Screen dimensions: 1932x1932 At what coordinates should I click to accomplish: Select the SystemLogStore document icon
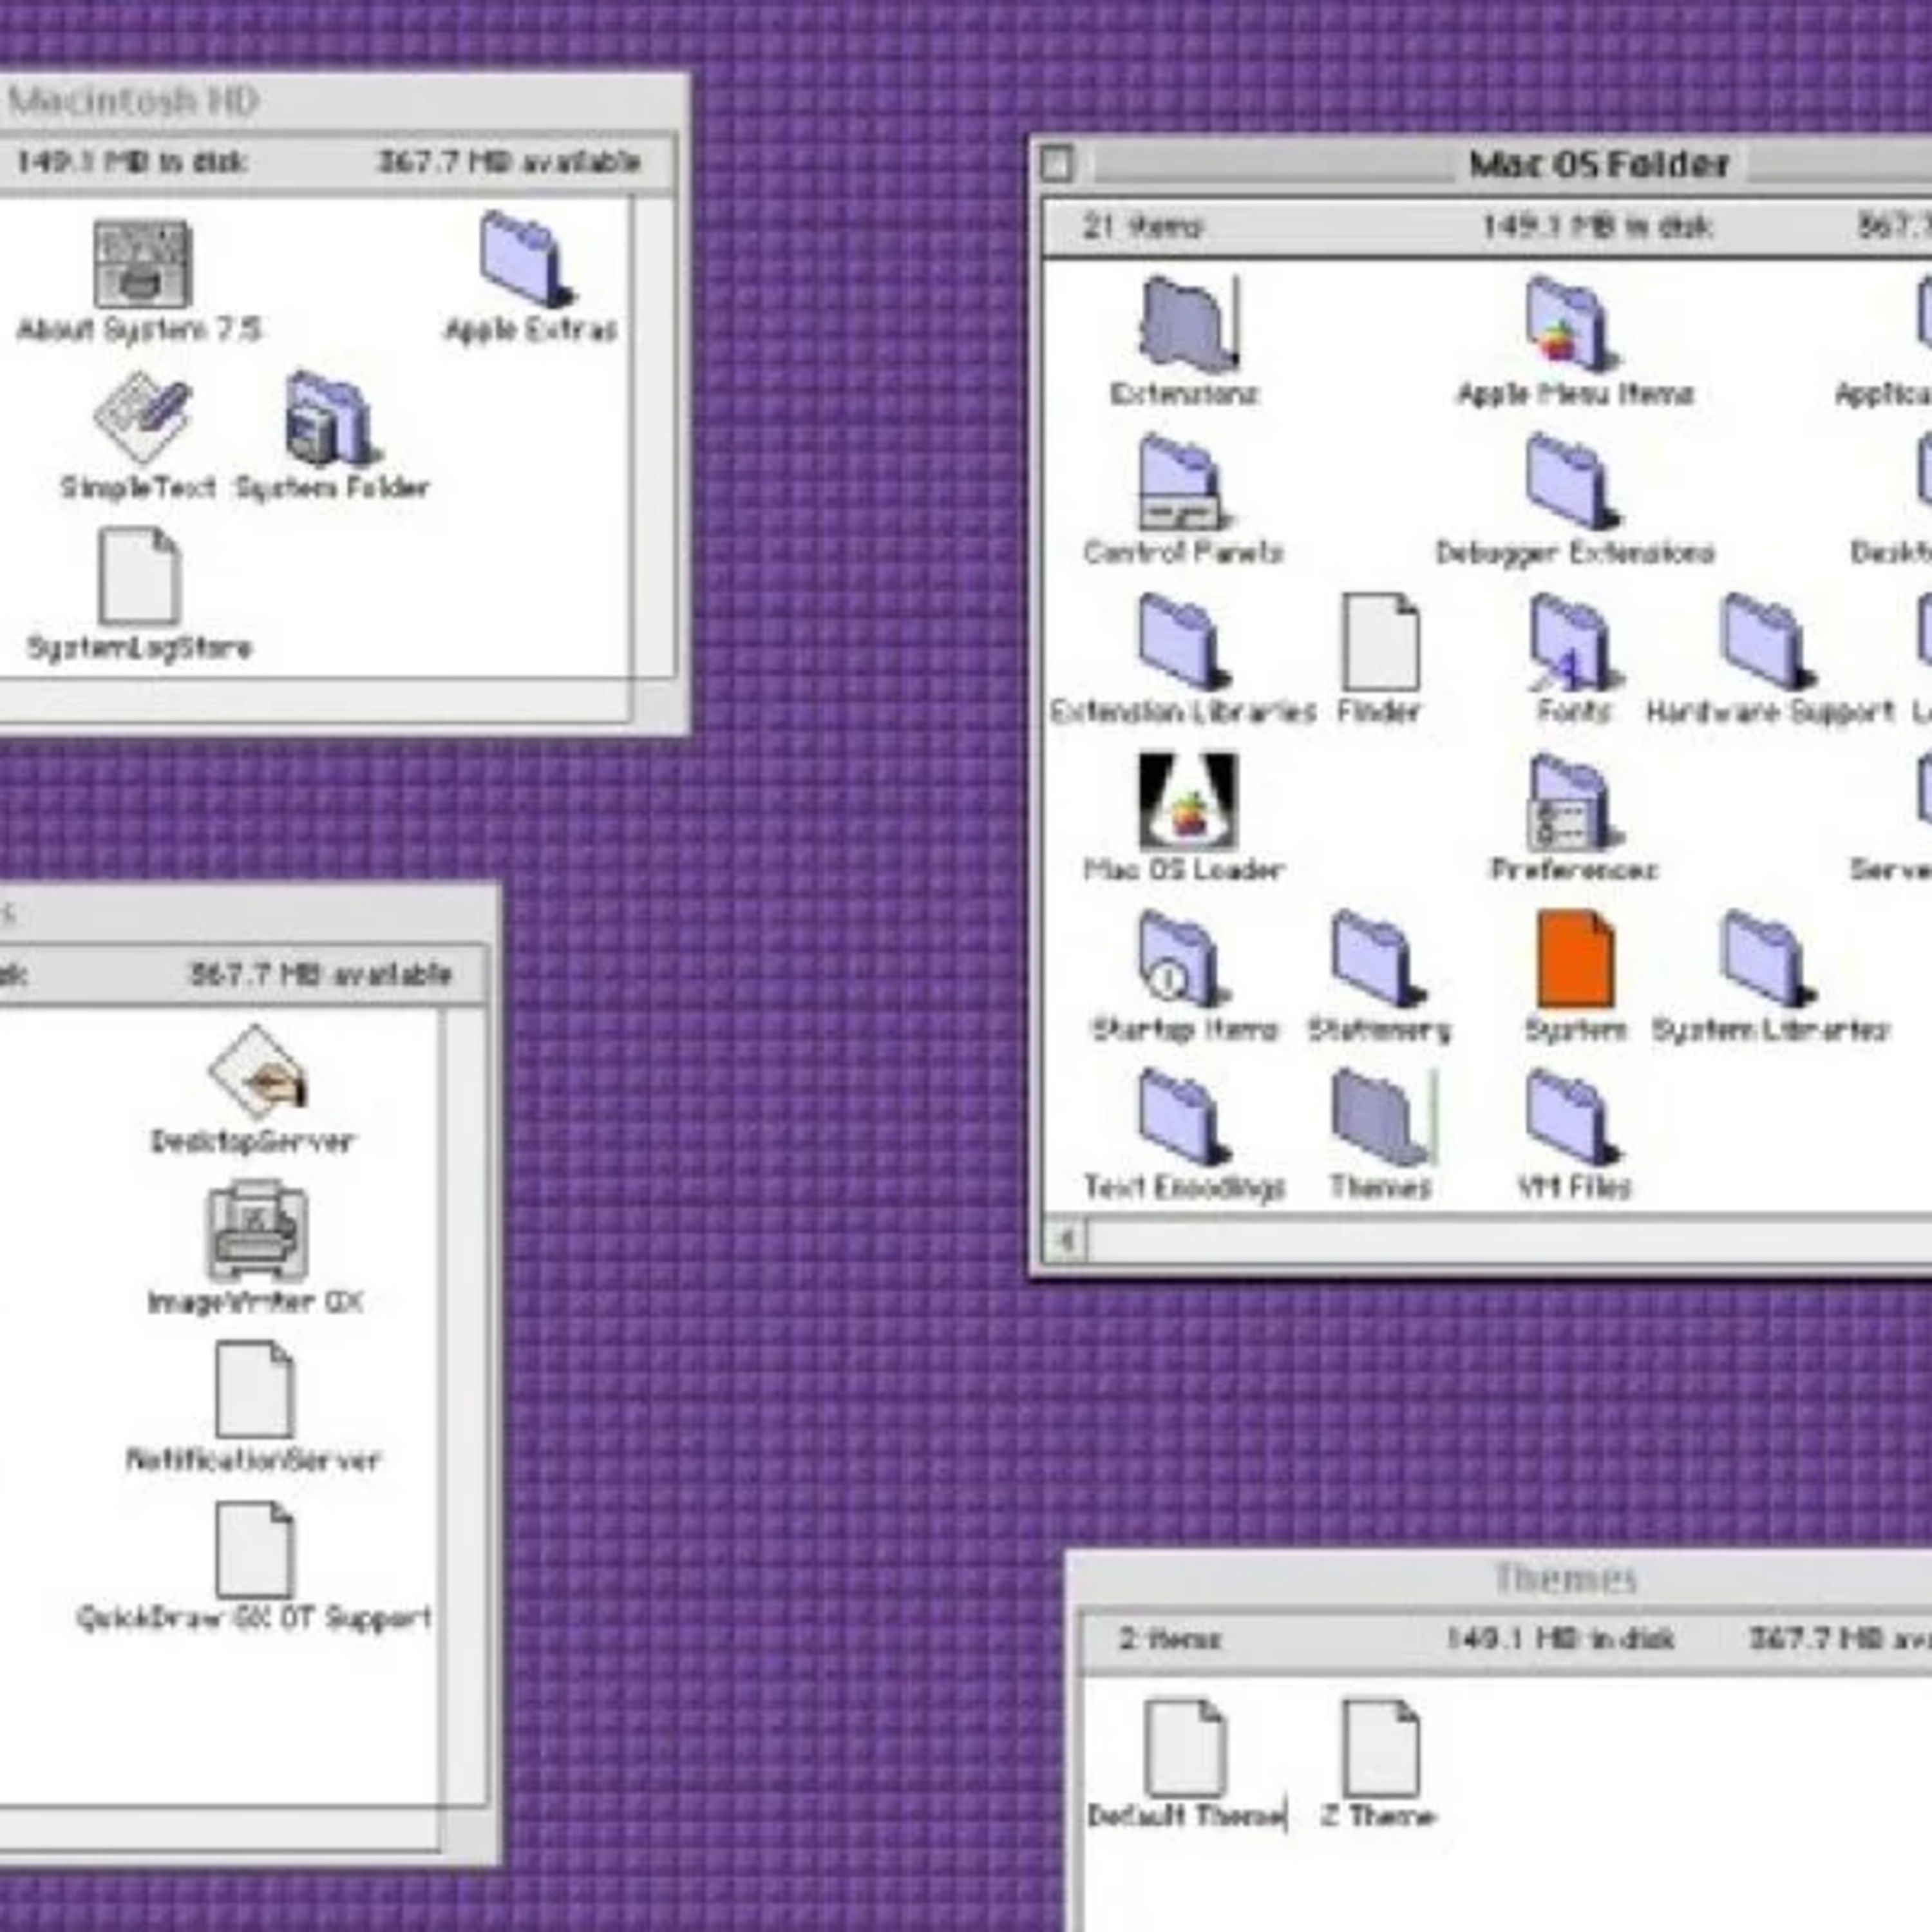pyautogui.click(x=139, y=577)
